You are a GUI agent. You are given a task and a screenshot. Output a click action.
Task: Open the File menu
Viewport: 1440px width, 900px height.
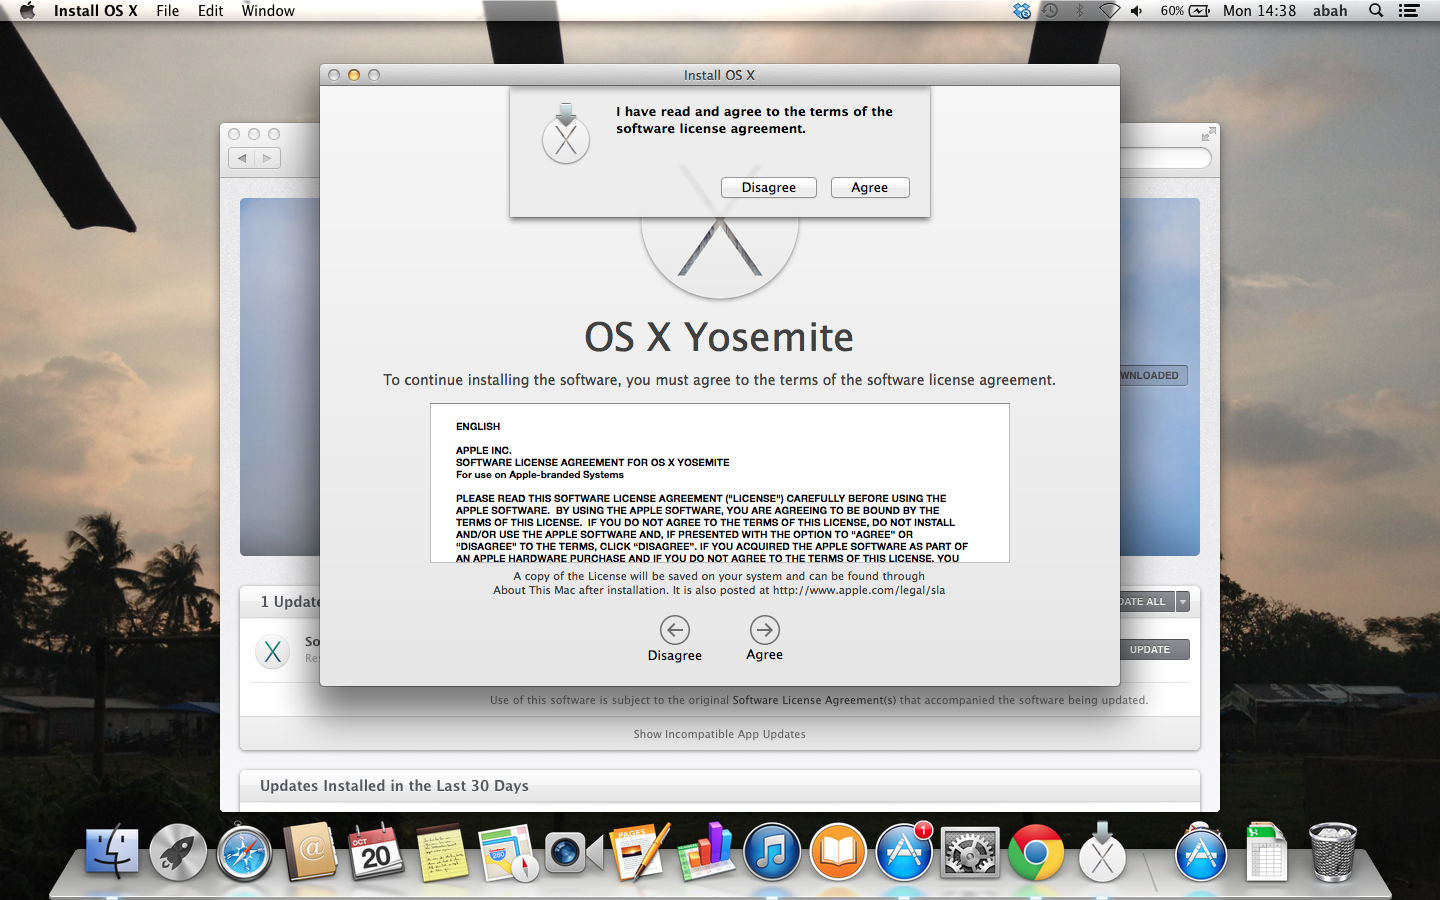[167, 11]
